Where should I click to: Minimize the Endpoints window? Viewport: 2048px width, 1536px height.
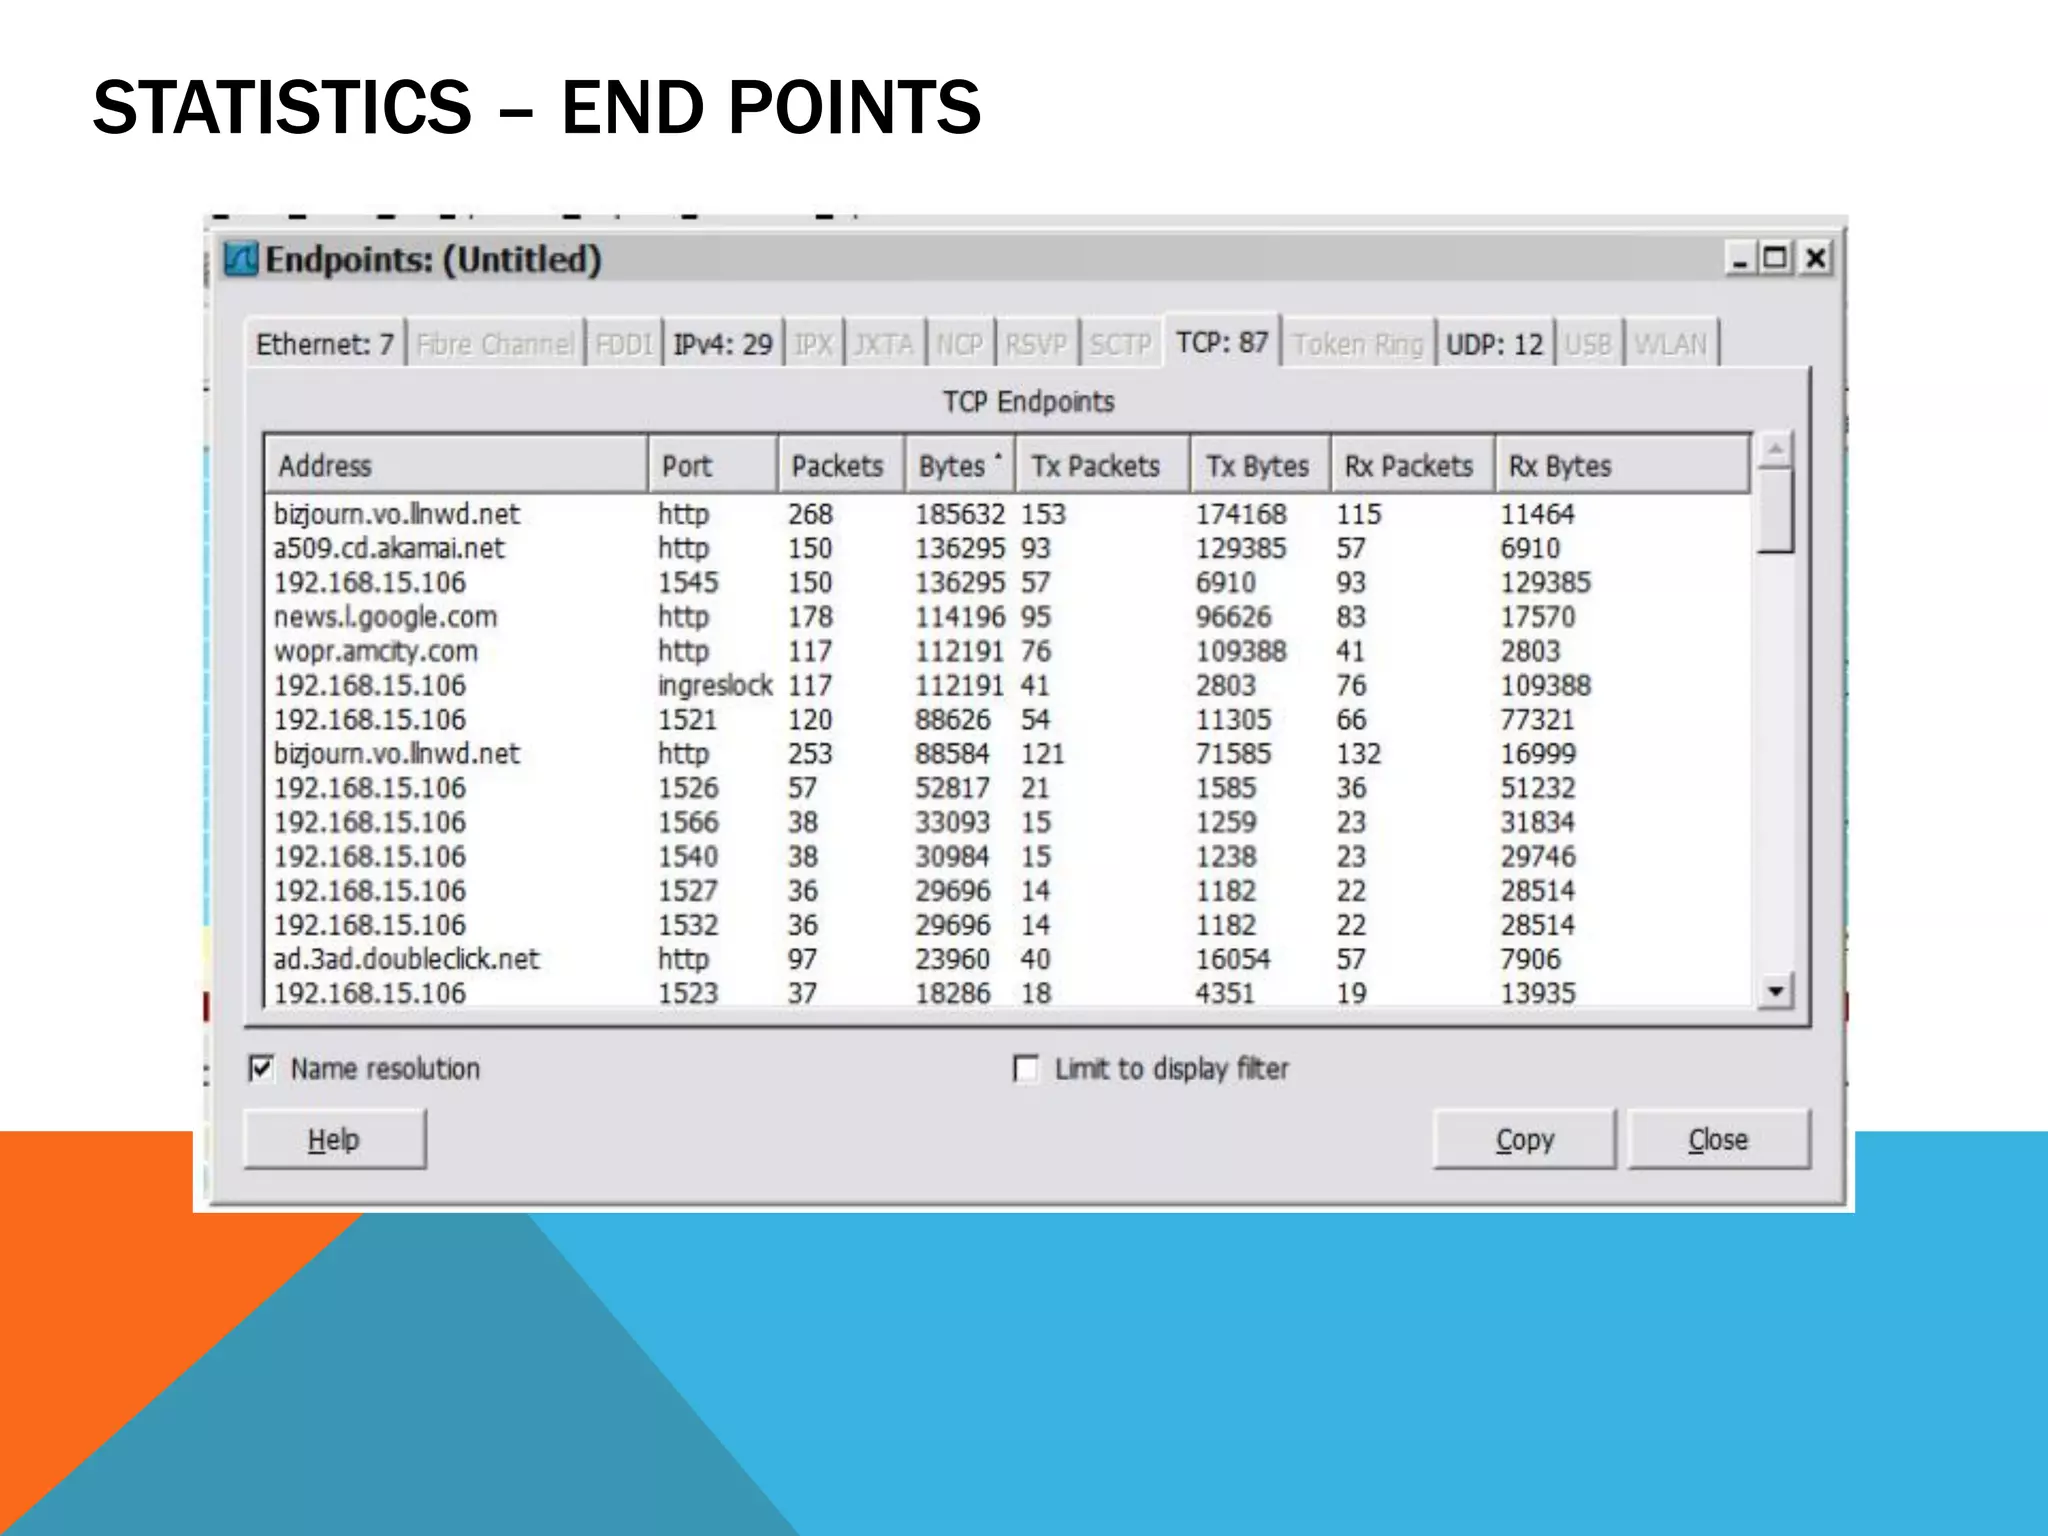point(1741,259)
